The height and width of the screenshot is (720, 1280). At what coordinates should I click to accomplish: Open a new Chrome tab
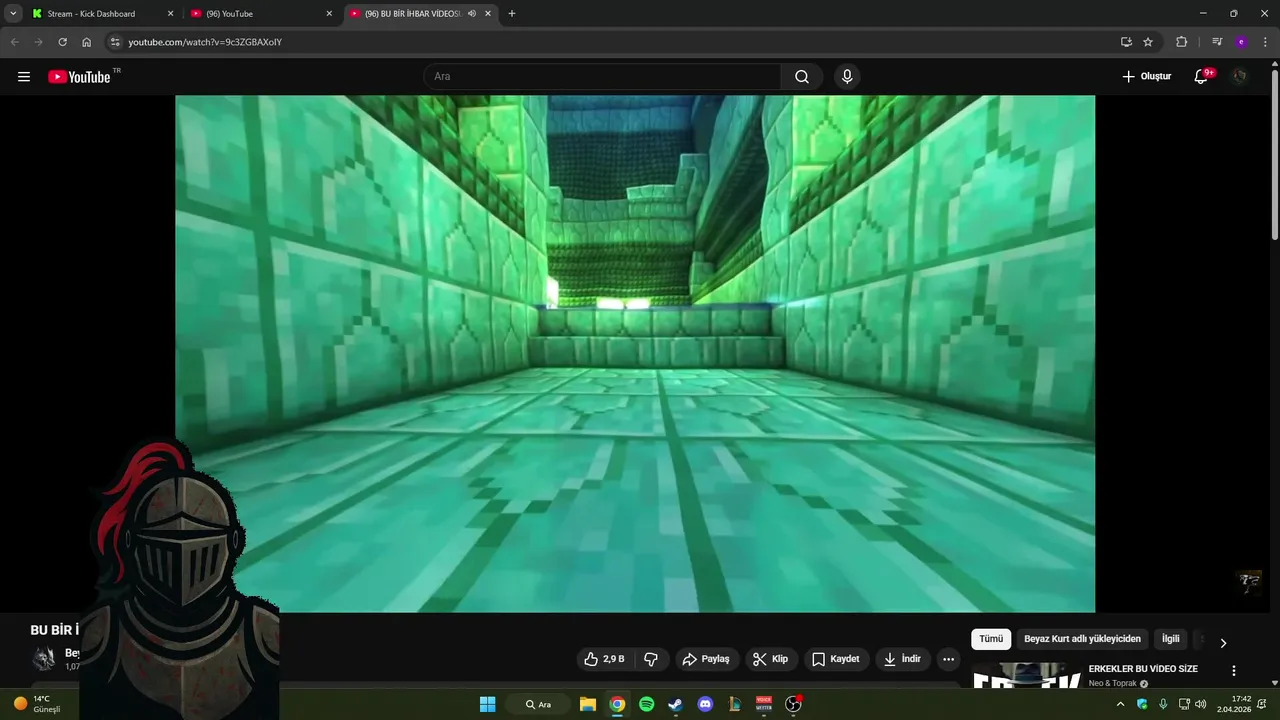pos(512,14)
